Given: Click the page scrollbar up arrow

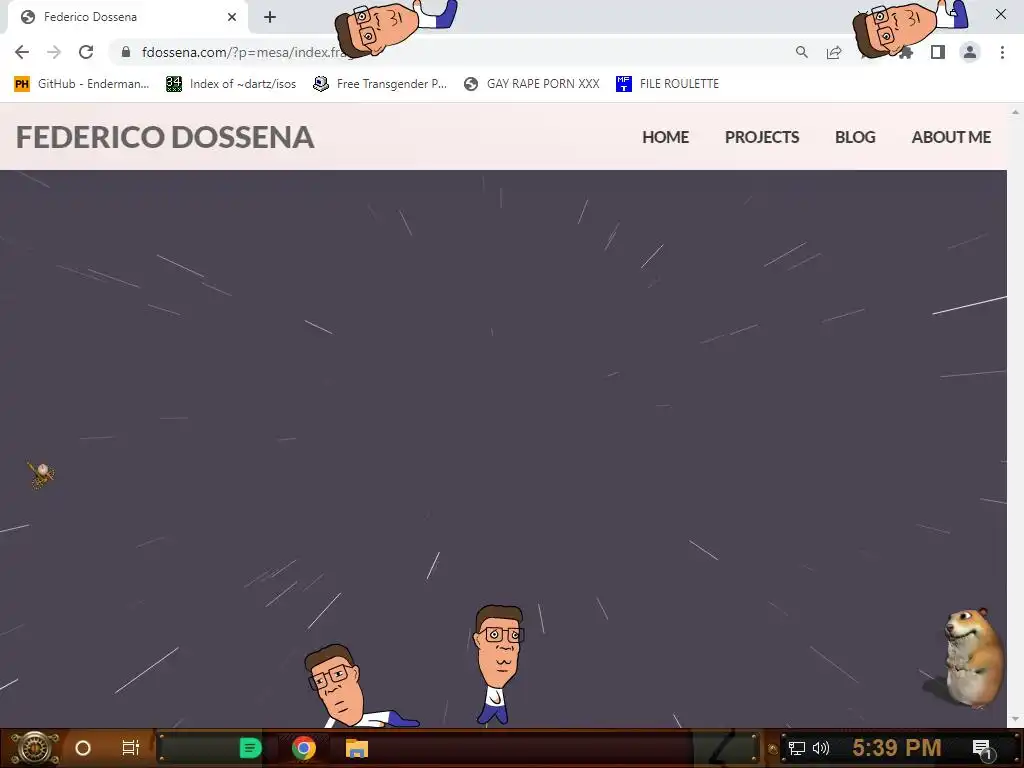Looking at the screenshot, I should [1015, 112].
